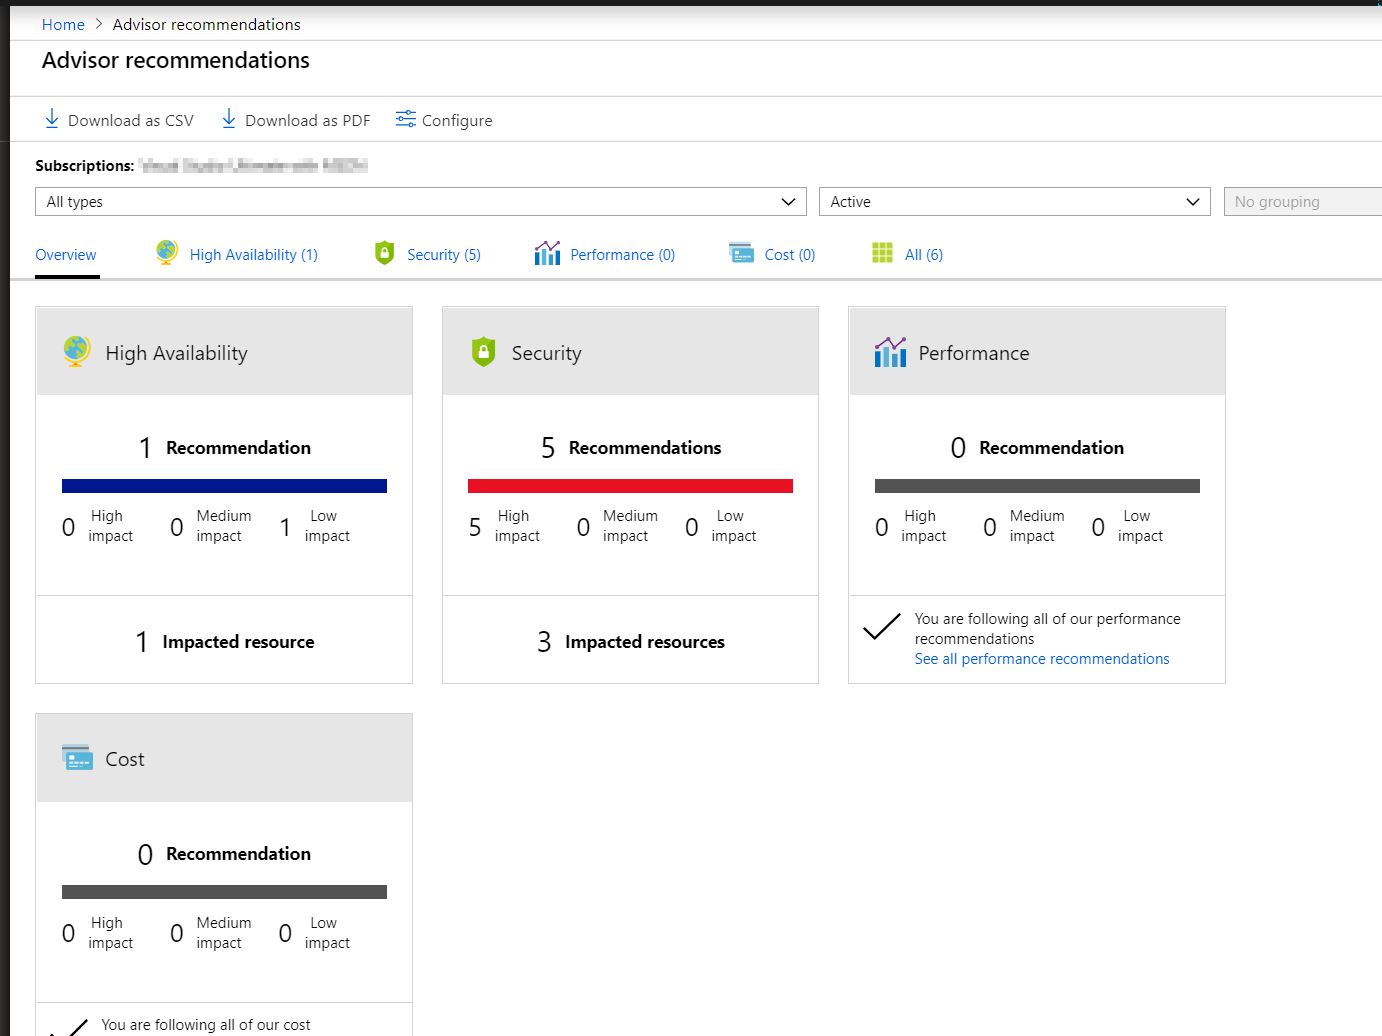The width and height of the screenshot is (1382, 1036).
Task: Click the Performance chart icon in tab bar
Action: click(x=547, y=253)
